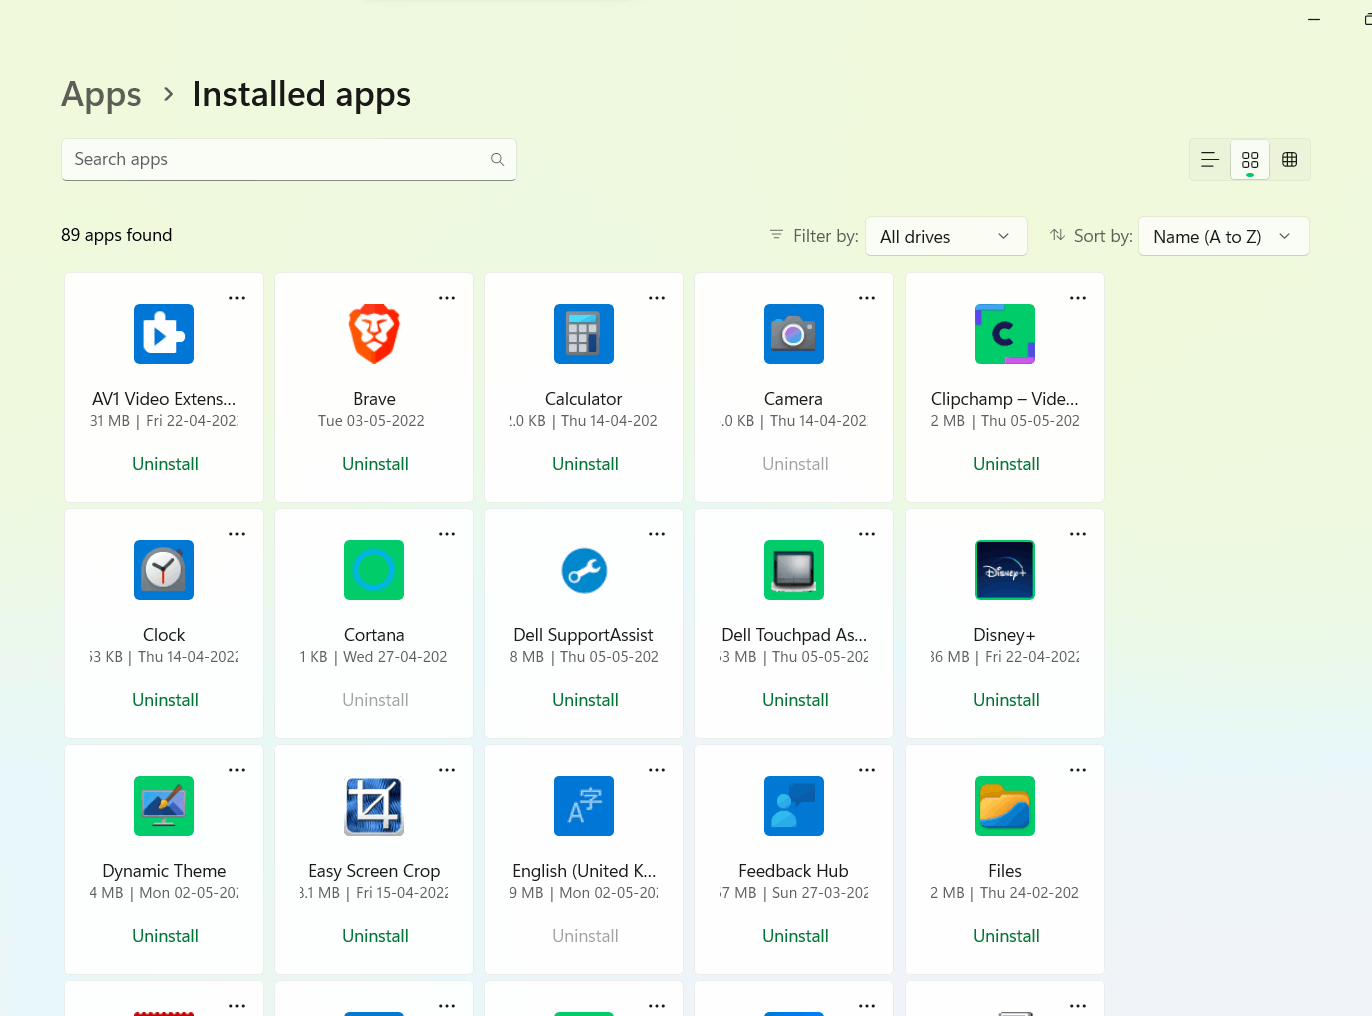The width and height of the screenshot is (1372, 1016).
Task: Switch to table view layout
Action: [x=1290, y=160]
